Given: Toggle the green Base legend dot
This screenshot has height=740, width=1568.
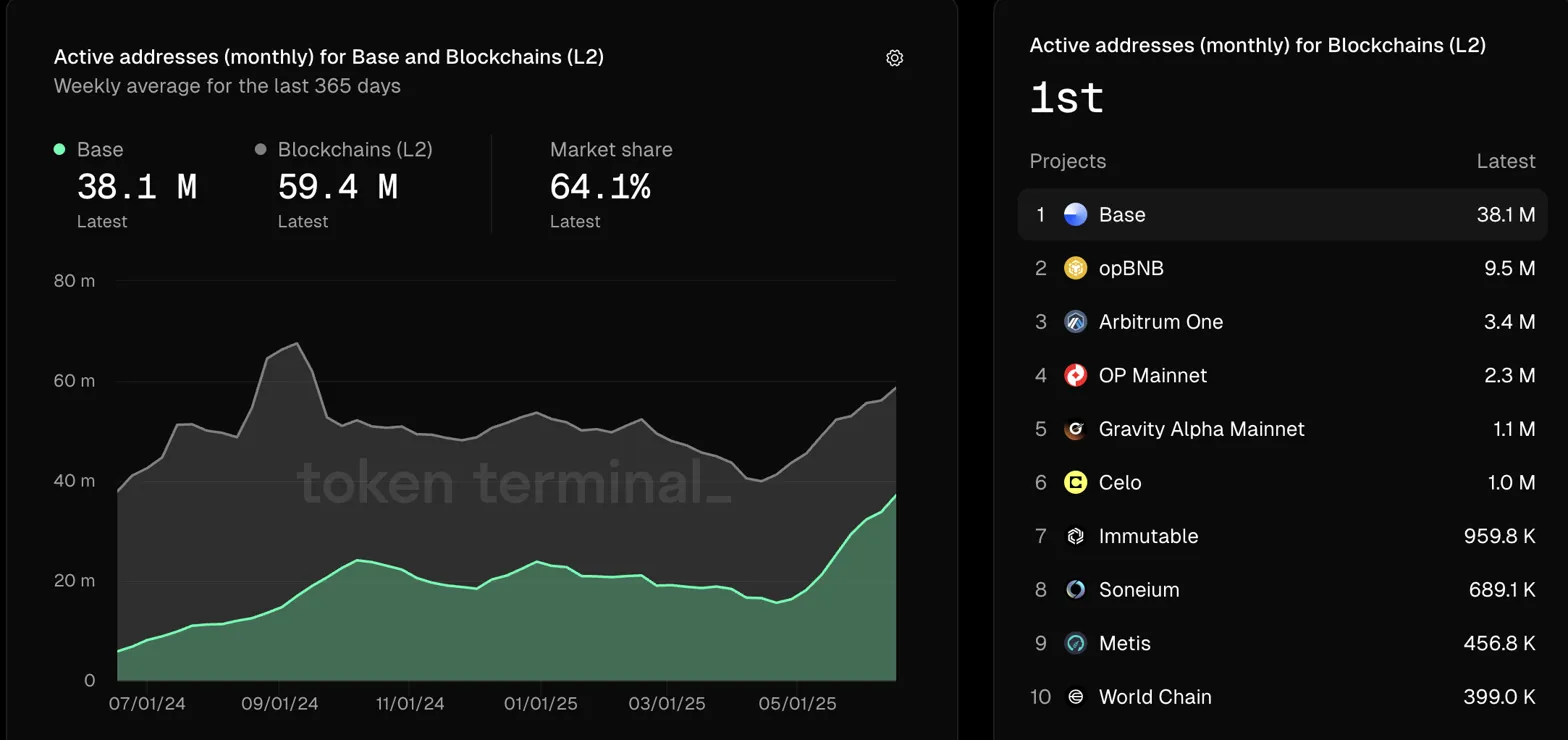Looking at the screenshot, I should click(x=59, y=149).
